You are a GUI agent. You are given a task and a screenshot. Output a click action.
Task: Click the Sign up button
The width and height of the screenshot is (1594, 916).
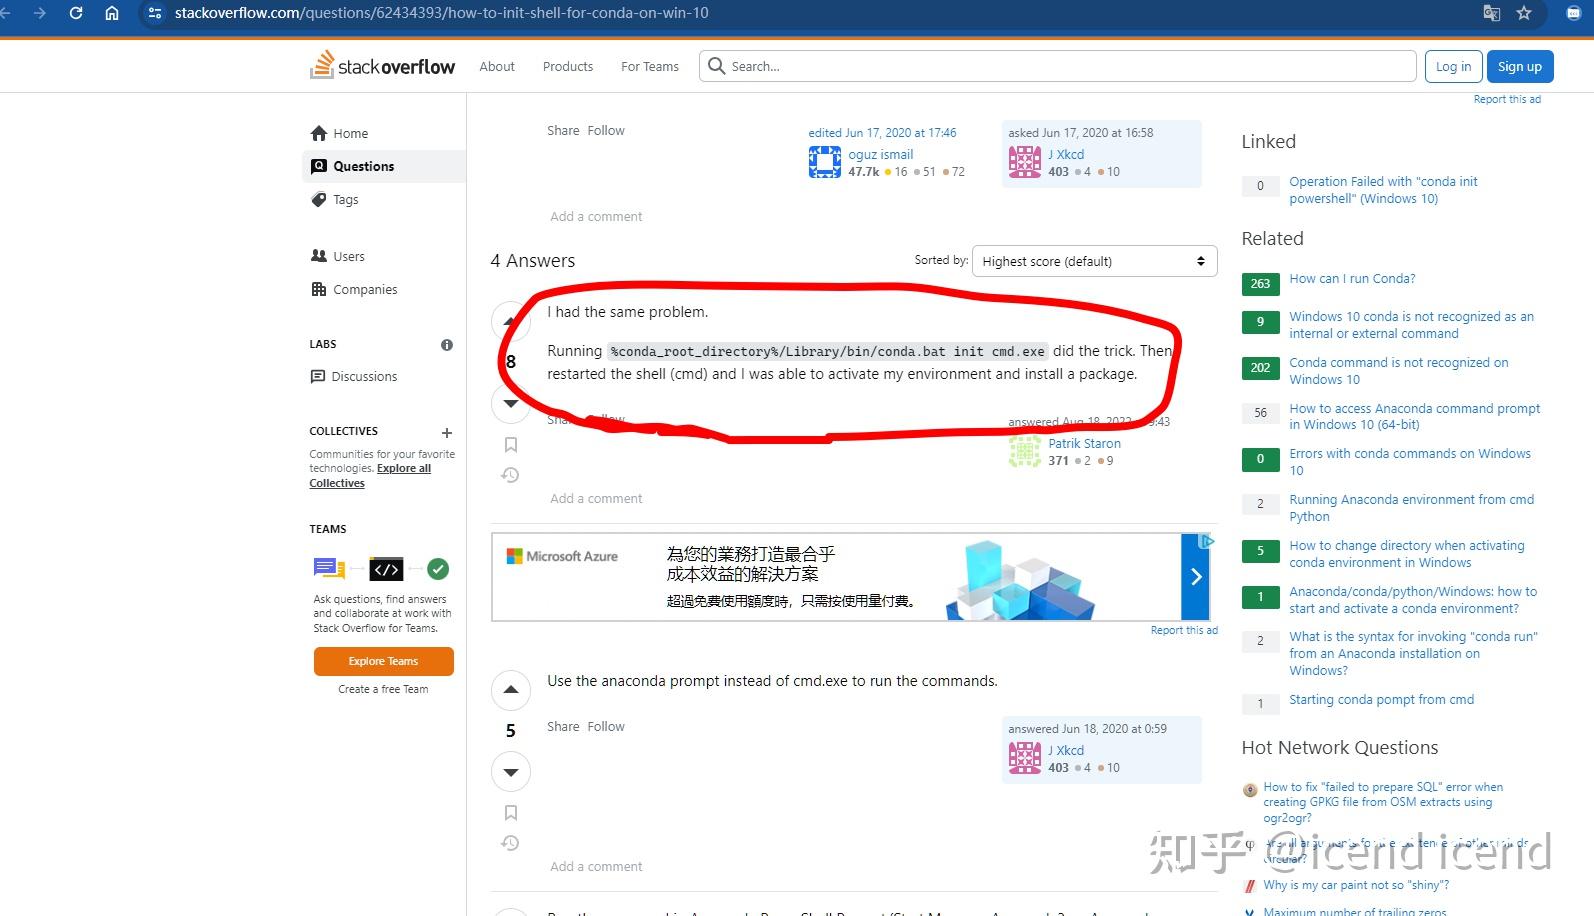(1520, 66)
